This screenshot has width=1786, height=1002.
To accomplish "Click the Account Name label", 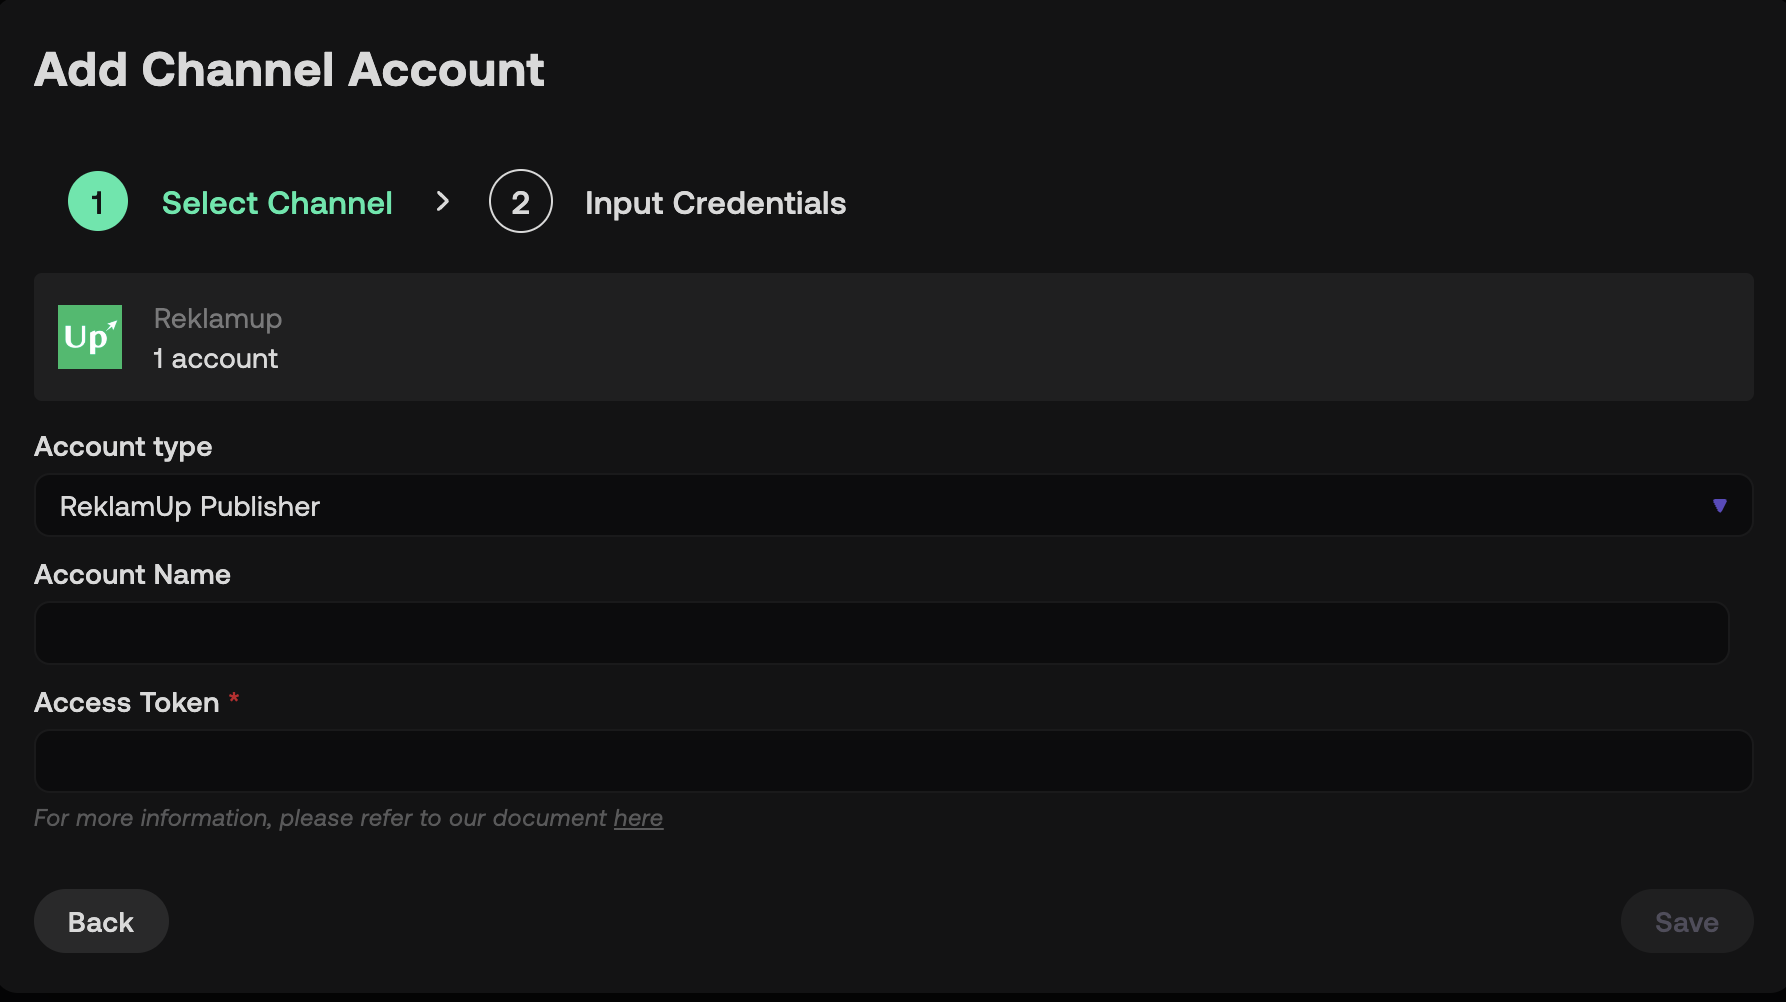I will point(132,574).
